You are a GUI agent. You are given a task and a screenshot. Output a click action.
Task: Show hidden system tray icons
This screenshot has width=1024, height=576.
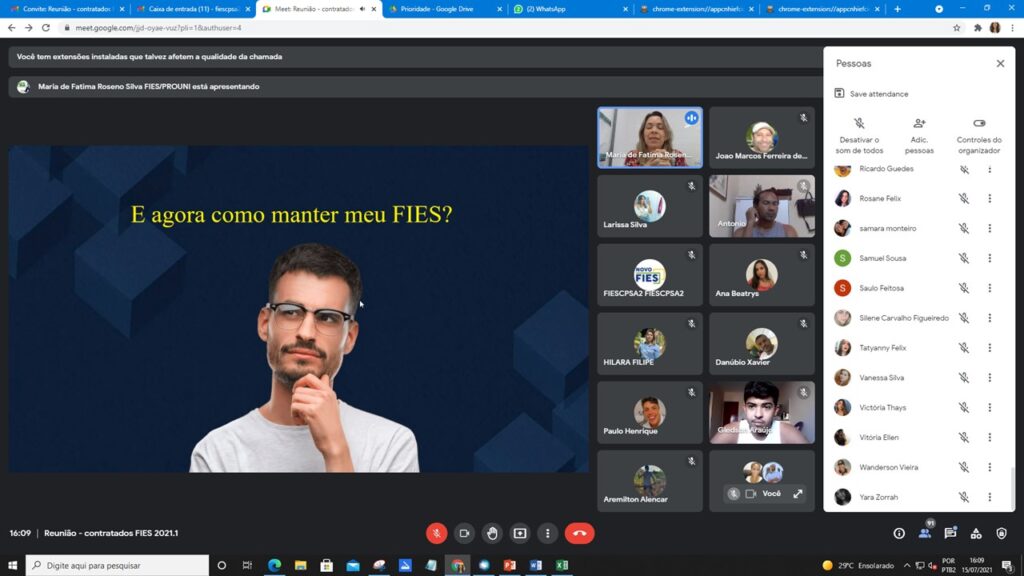coord(907,565)
